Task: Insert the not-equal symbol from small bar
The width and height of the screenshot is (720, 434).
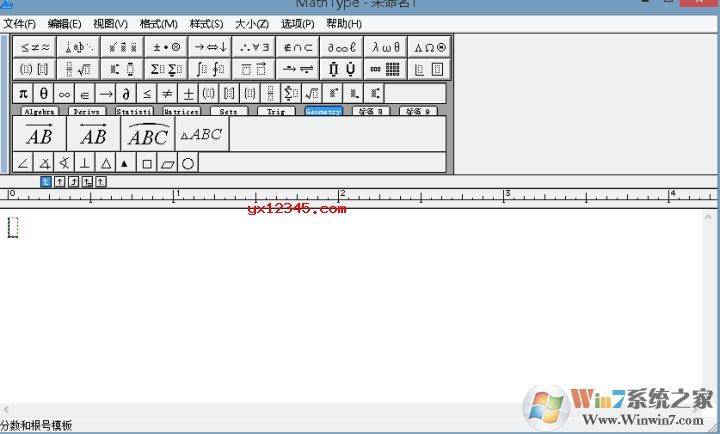Action: [168, 94]
